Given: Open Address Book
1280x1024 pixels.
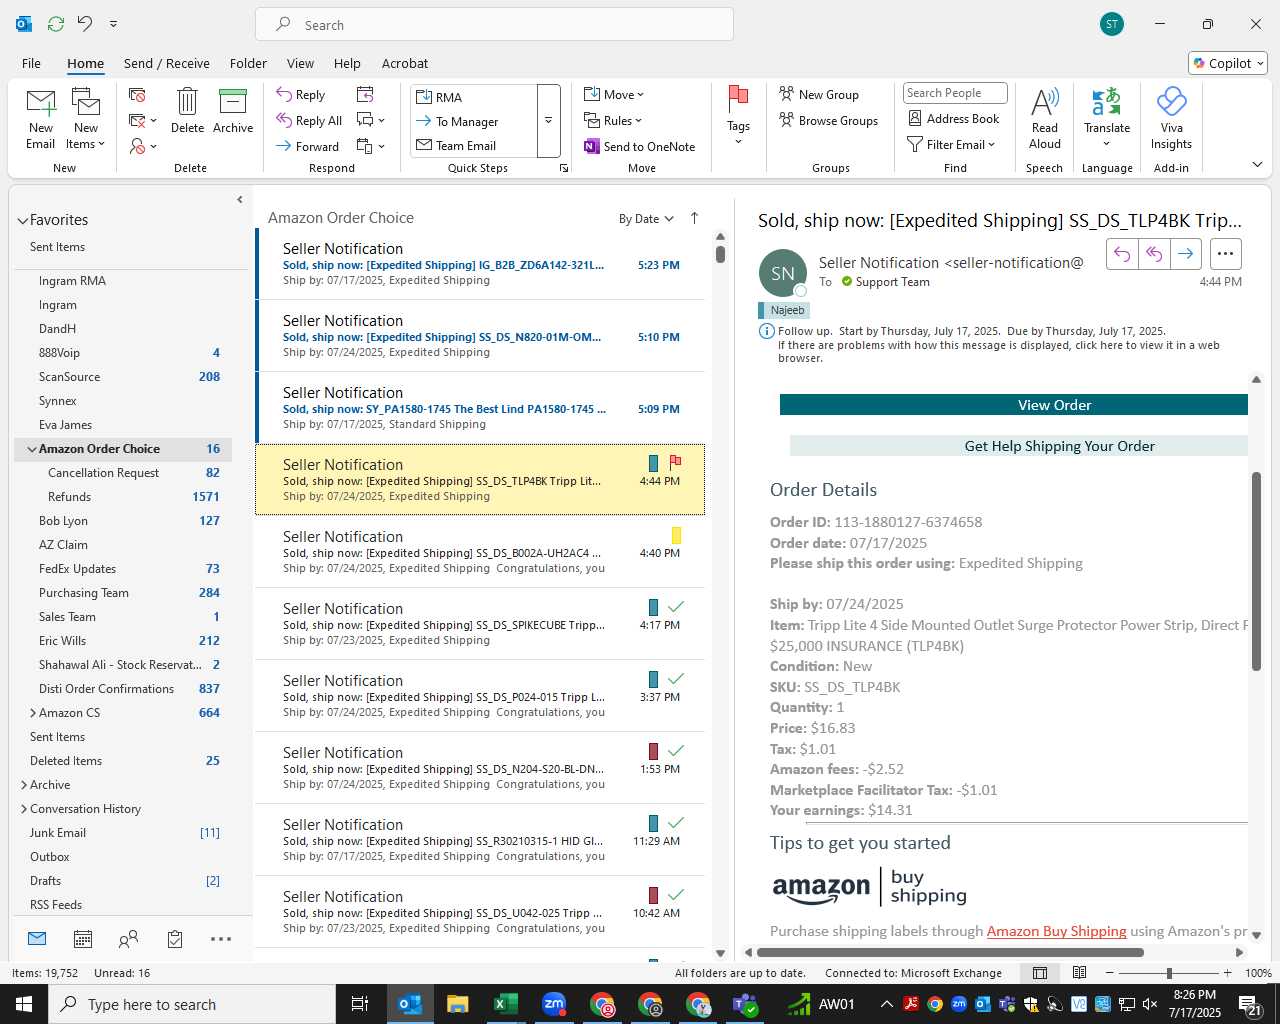Looking at the screenshot, I should click(x=954, y=118).
